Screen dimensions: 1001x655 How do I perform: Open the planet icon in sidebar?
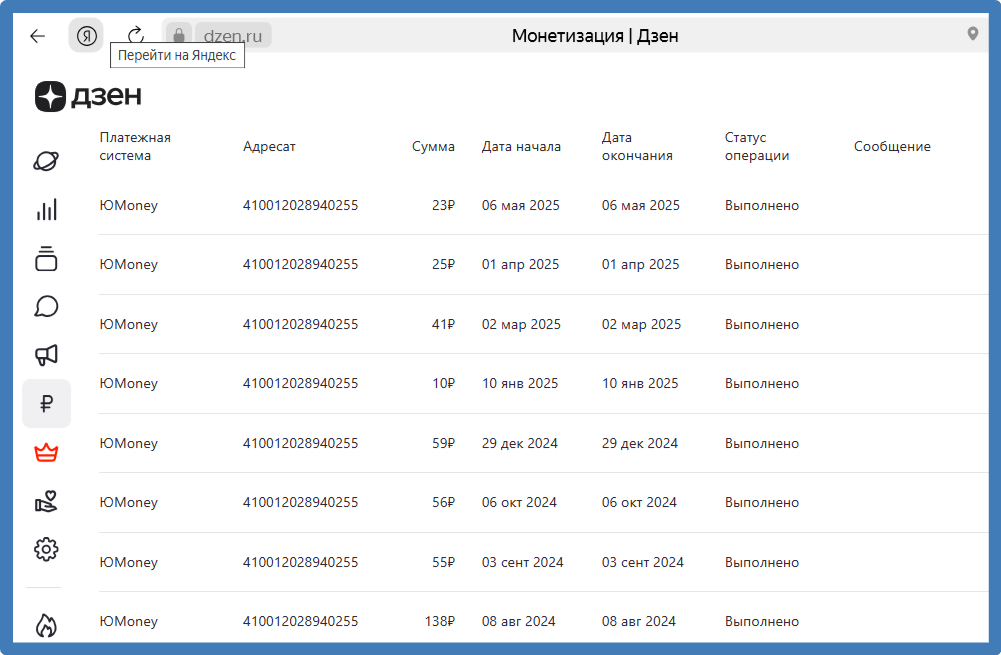pos(46,161)
